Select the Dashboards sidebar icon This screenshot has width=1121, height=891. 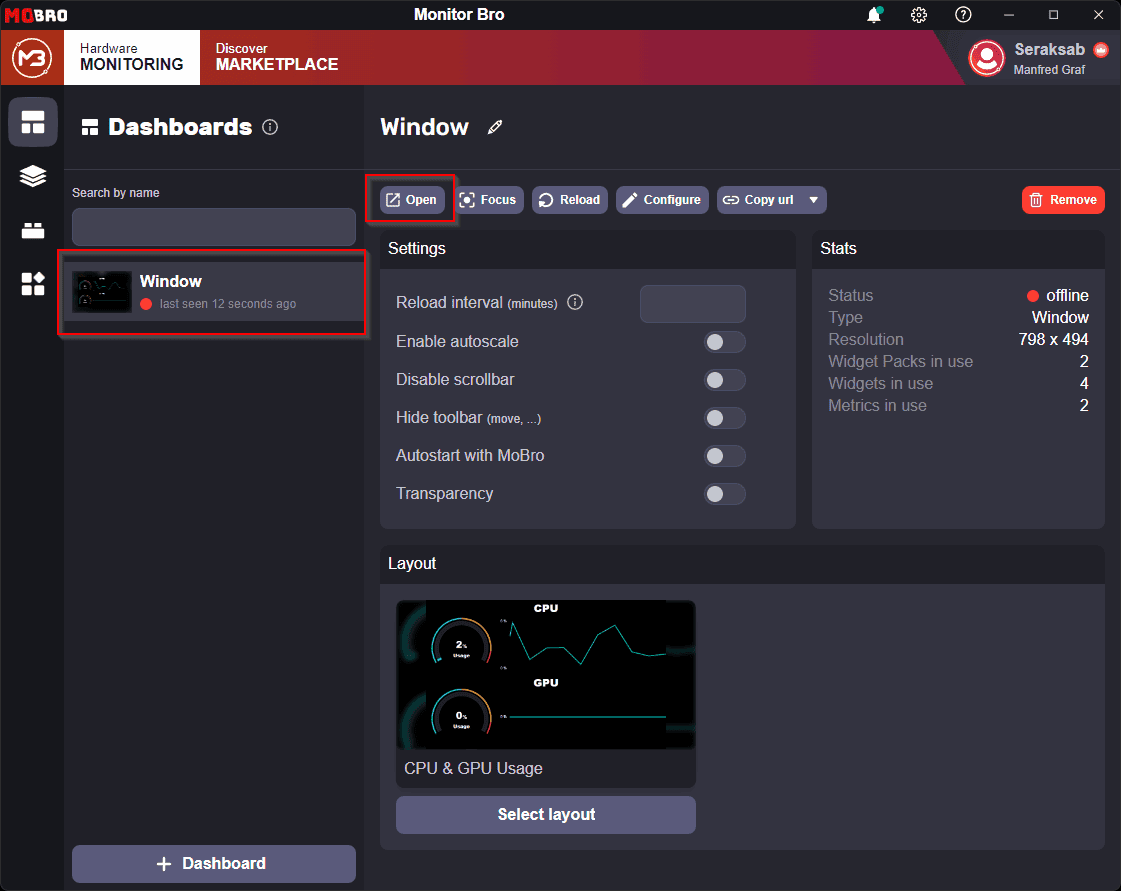[33, 122]
